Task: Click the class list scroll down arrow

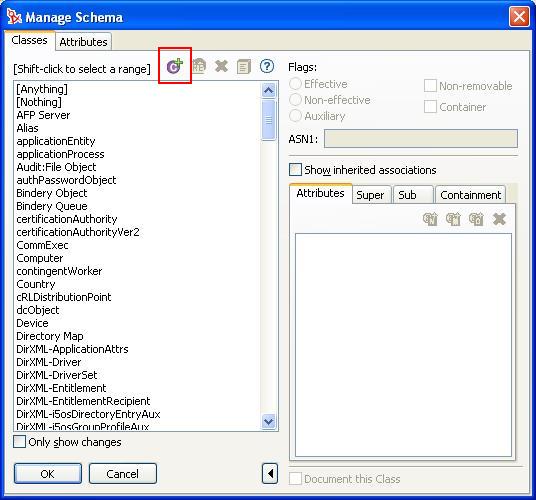Action: click(x=269, y=422)
